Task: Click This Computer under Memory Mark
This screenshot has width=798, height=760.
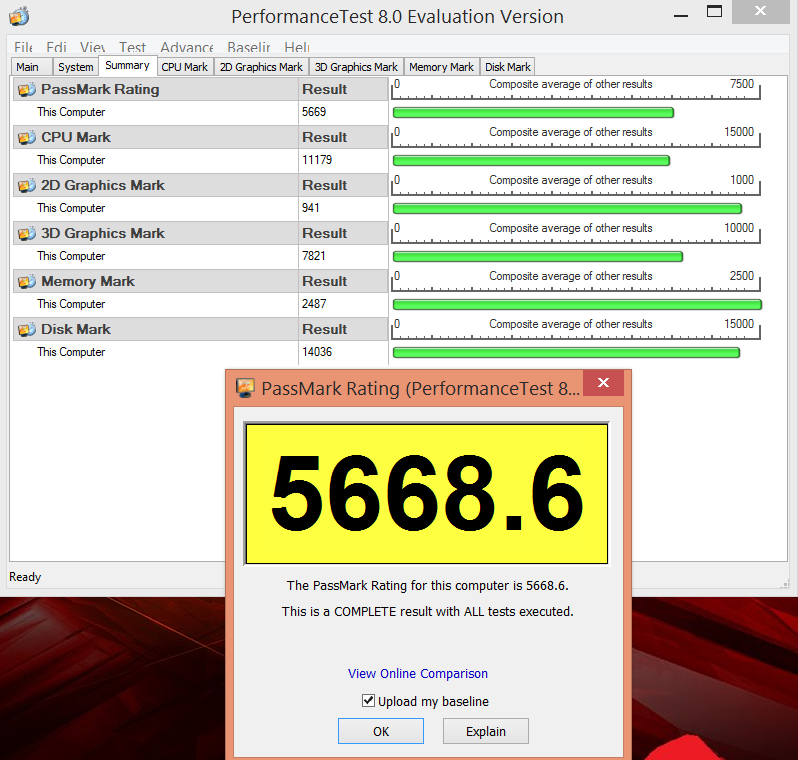Action: point(71,304)
